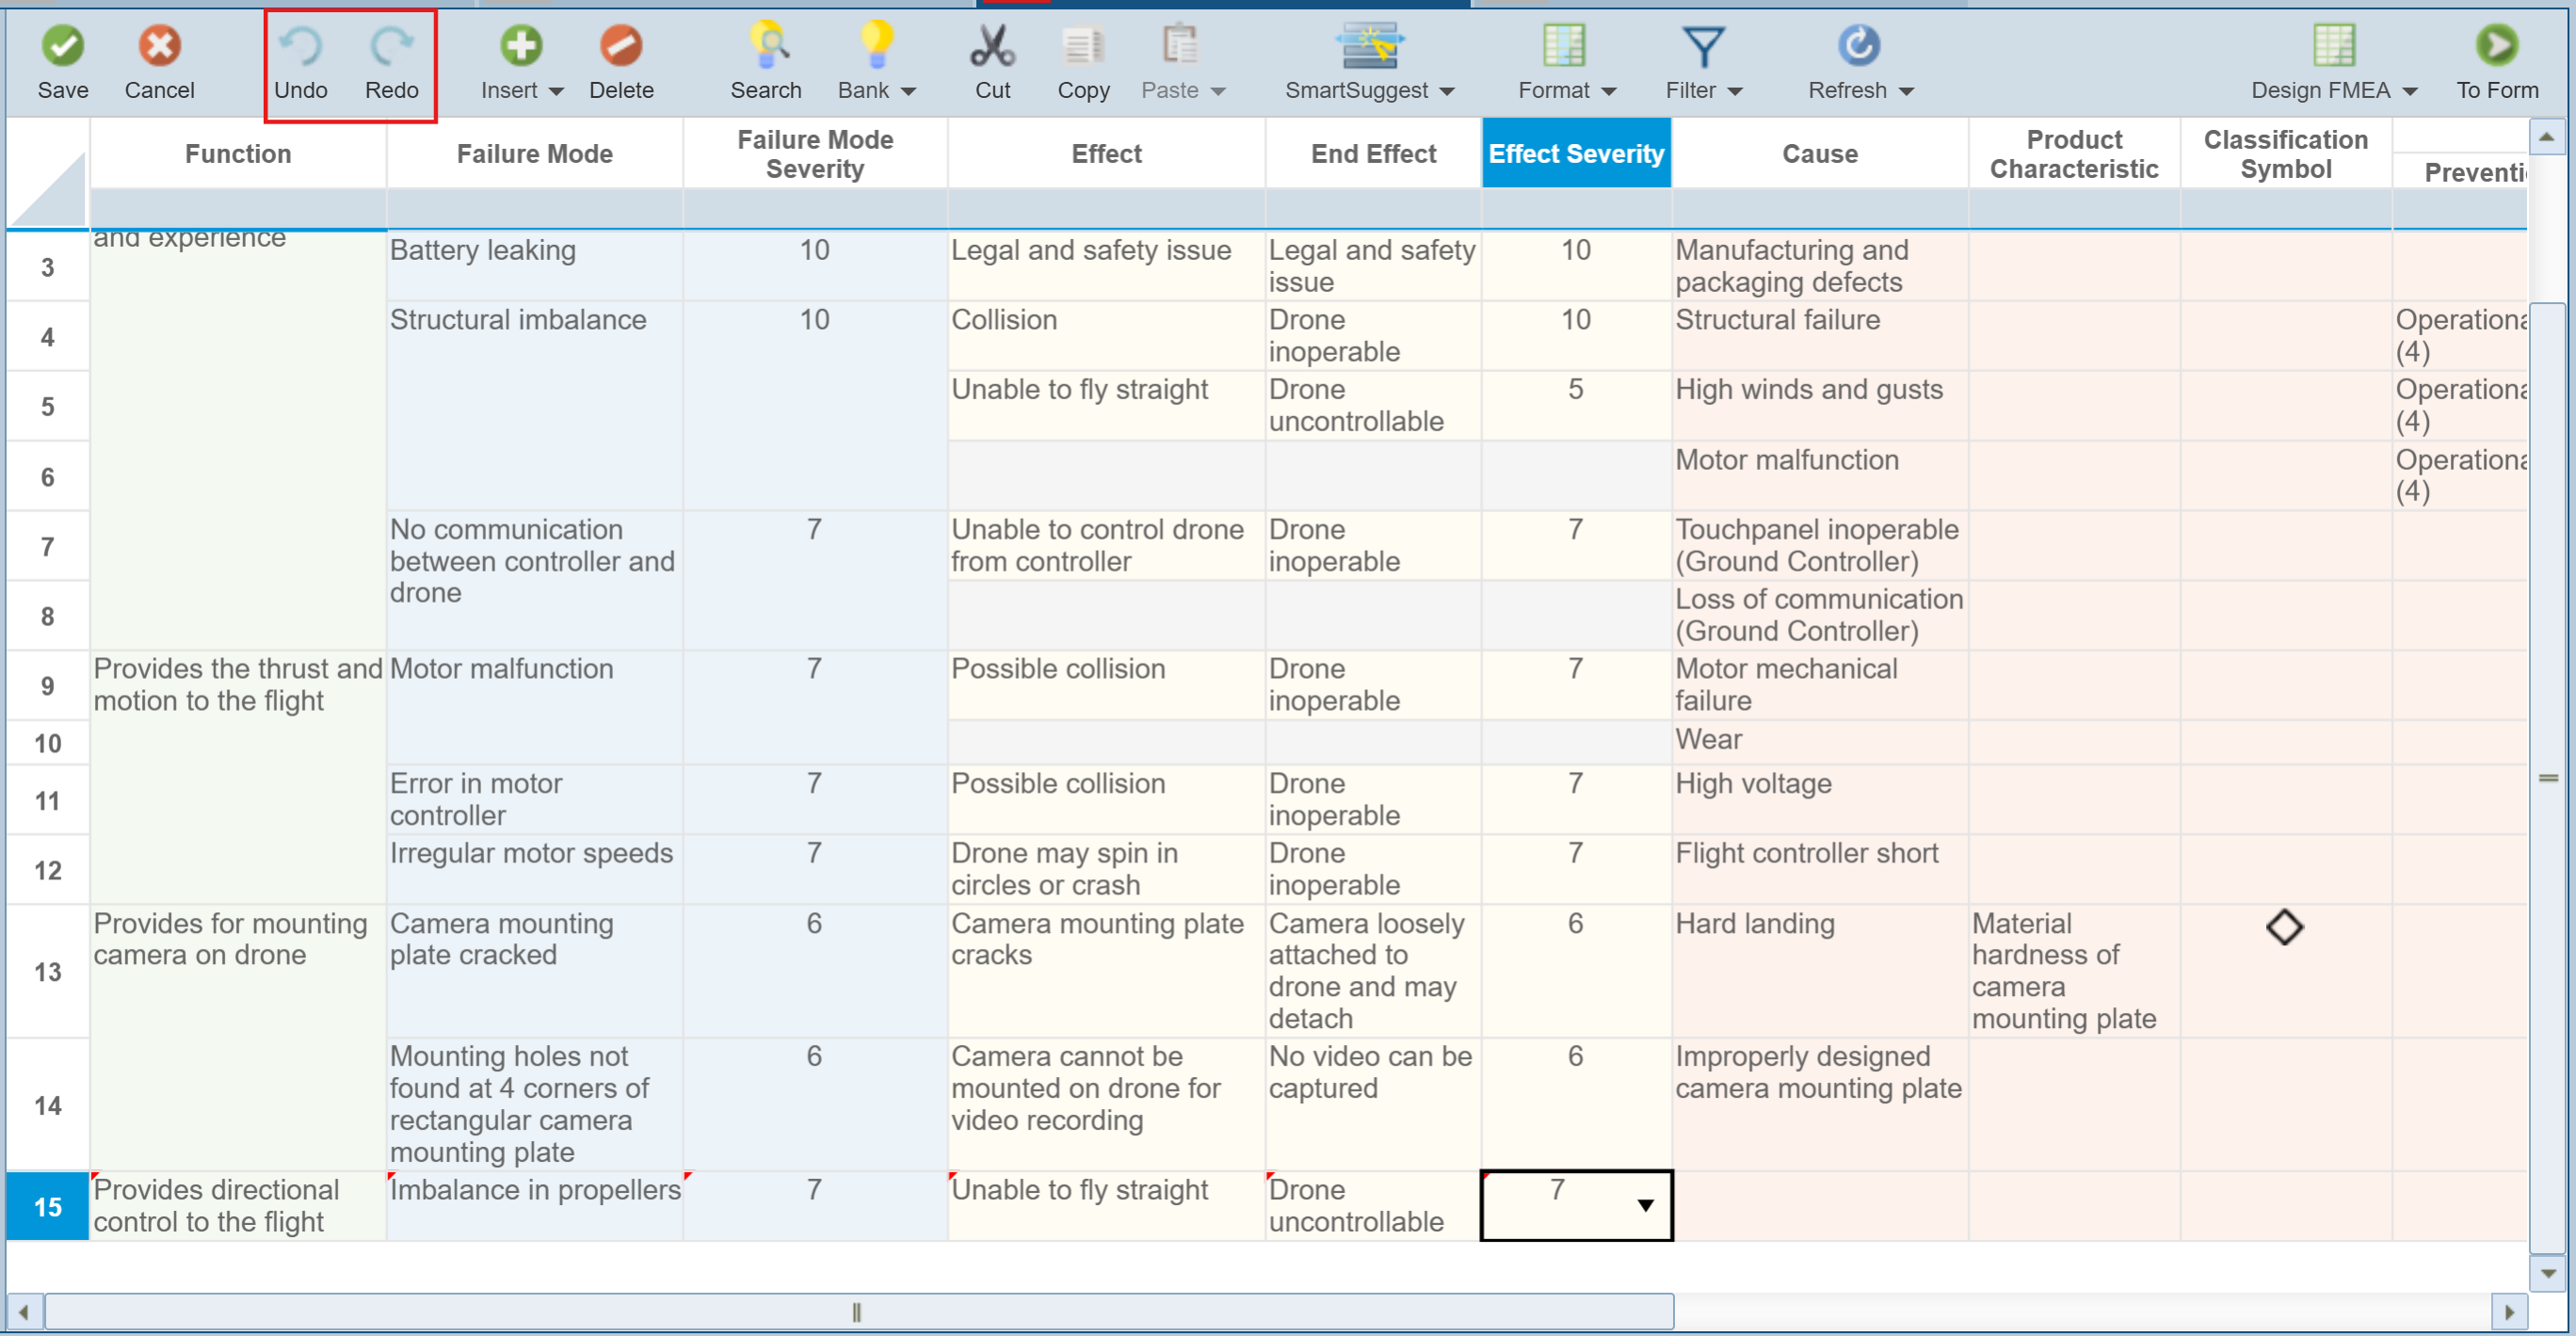Click the Redo arrow icon
The width and height of the screenshot is (2576, 1336).
click(391, 46)
